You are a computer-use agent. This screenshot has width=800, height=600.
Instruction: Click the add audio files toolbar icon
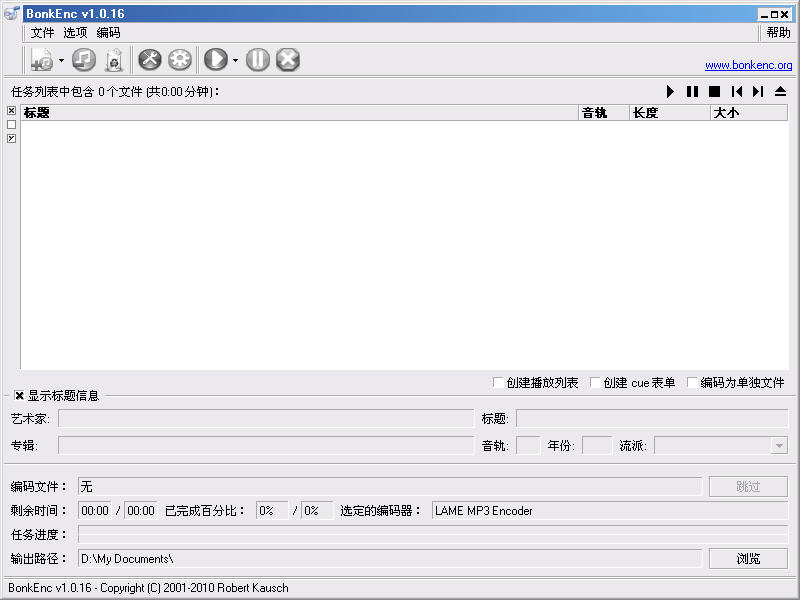42,60
